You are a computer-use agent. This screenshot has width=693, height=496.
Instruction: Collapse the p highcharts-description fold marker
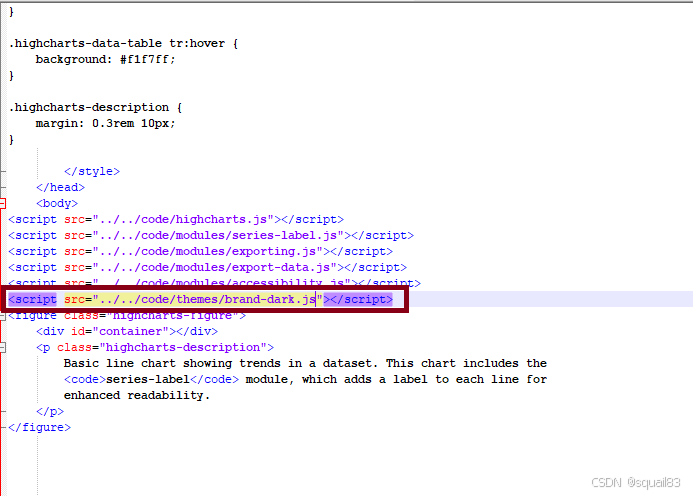tap(2, 347)
